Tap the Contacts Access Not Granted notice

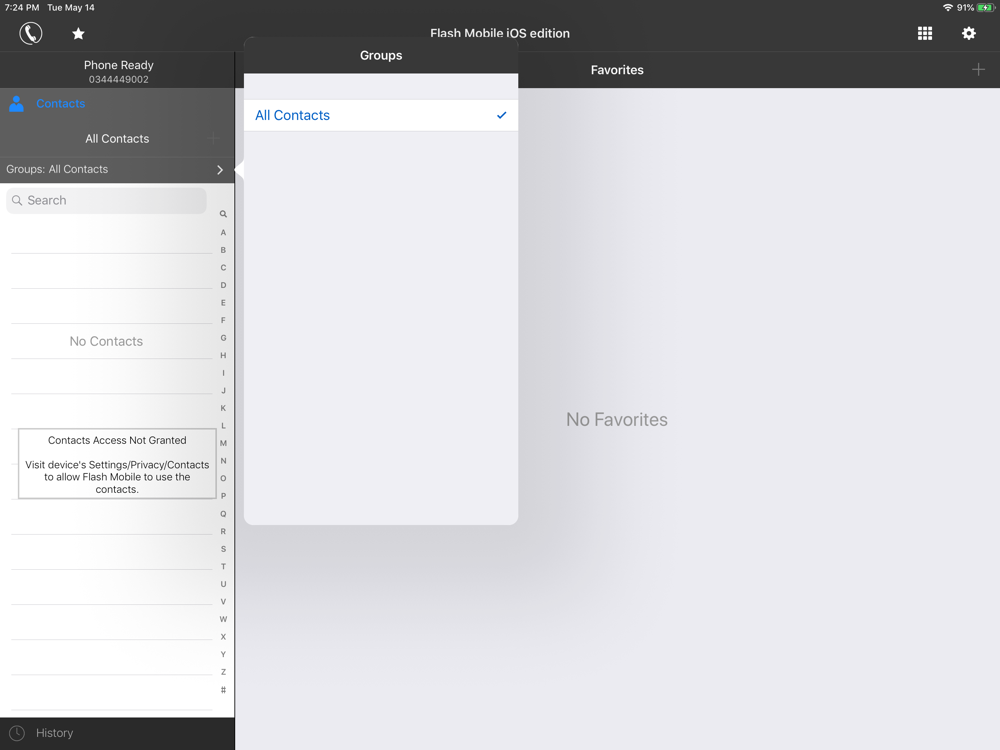117,464
